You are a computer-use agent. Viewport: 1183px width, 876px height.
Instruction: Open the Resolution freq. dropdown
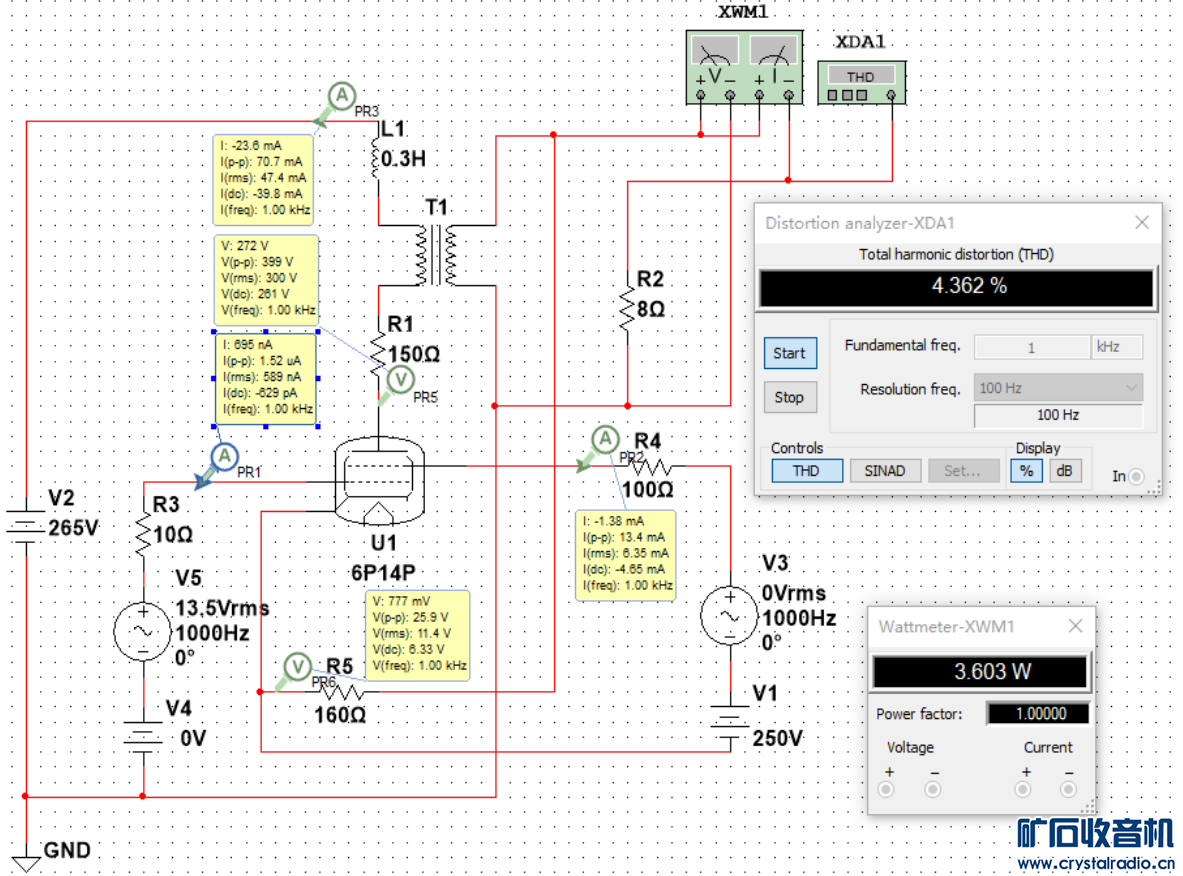1058,388
